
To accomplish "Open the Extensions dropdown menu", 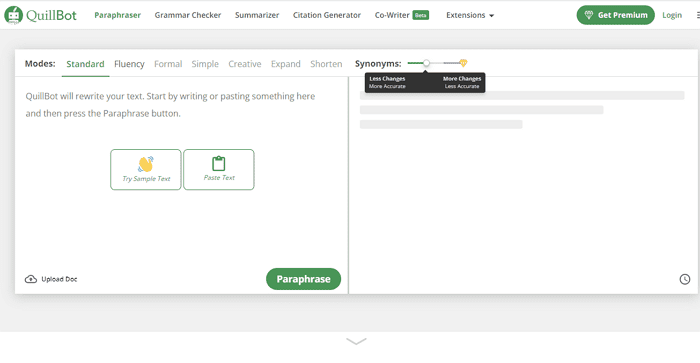I will 470,15.
